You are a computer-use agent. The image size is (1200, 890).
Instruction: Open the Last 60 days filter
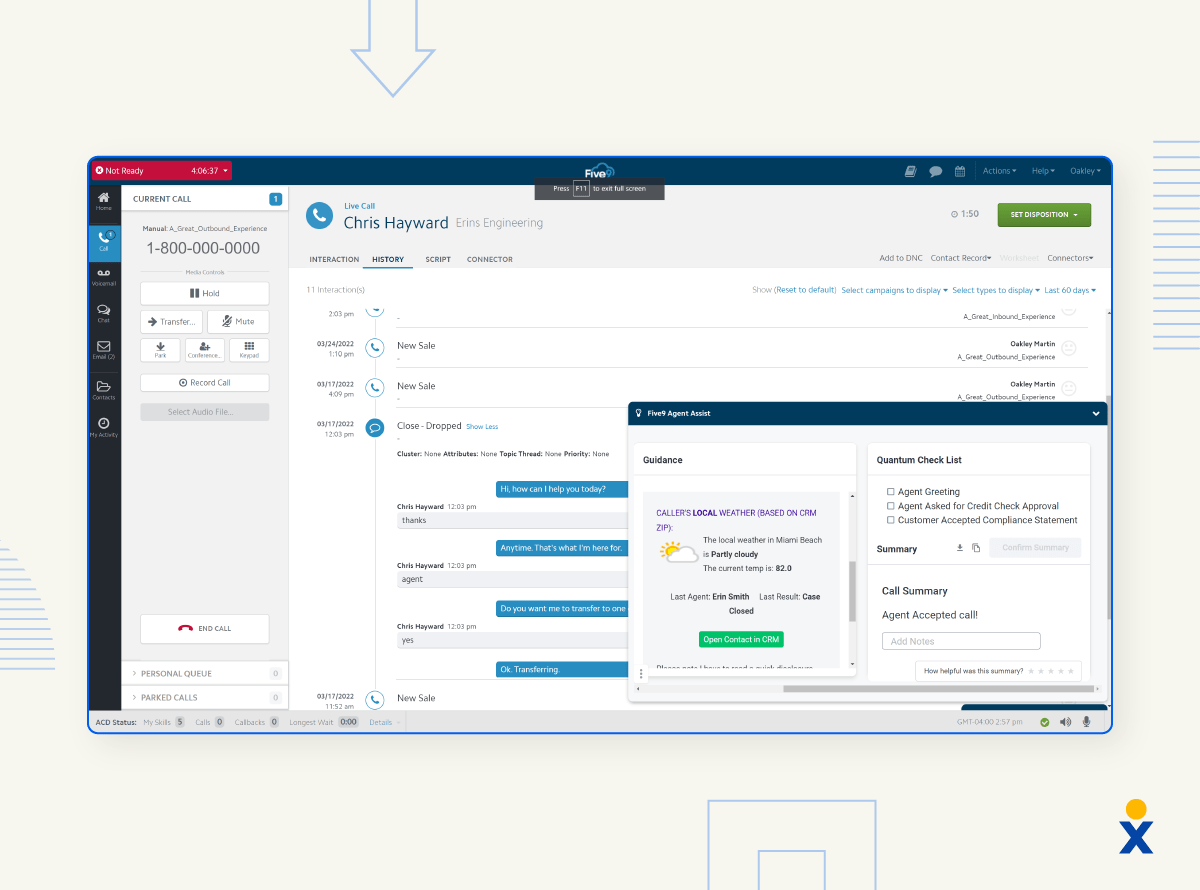(x=1069, y=290)
